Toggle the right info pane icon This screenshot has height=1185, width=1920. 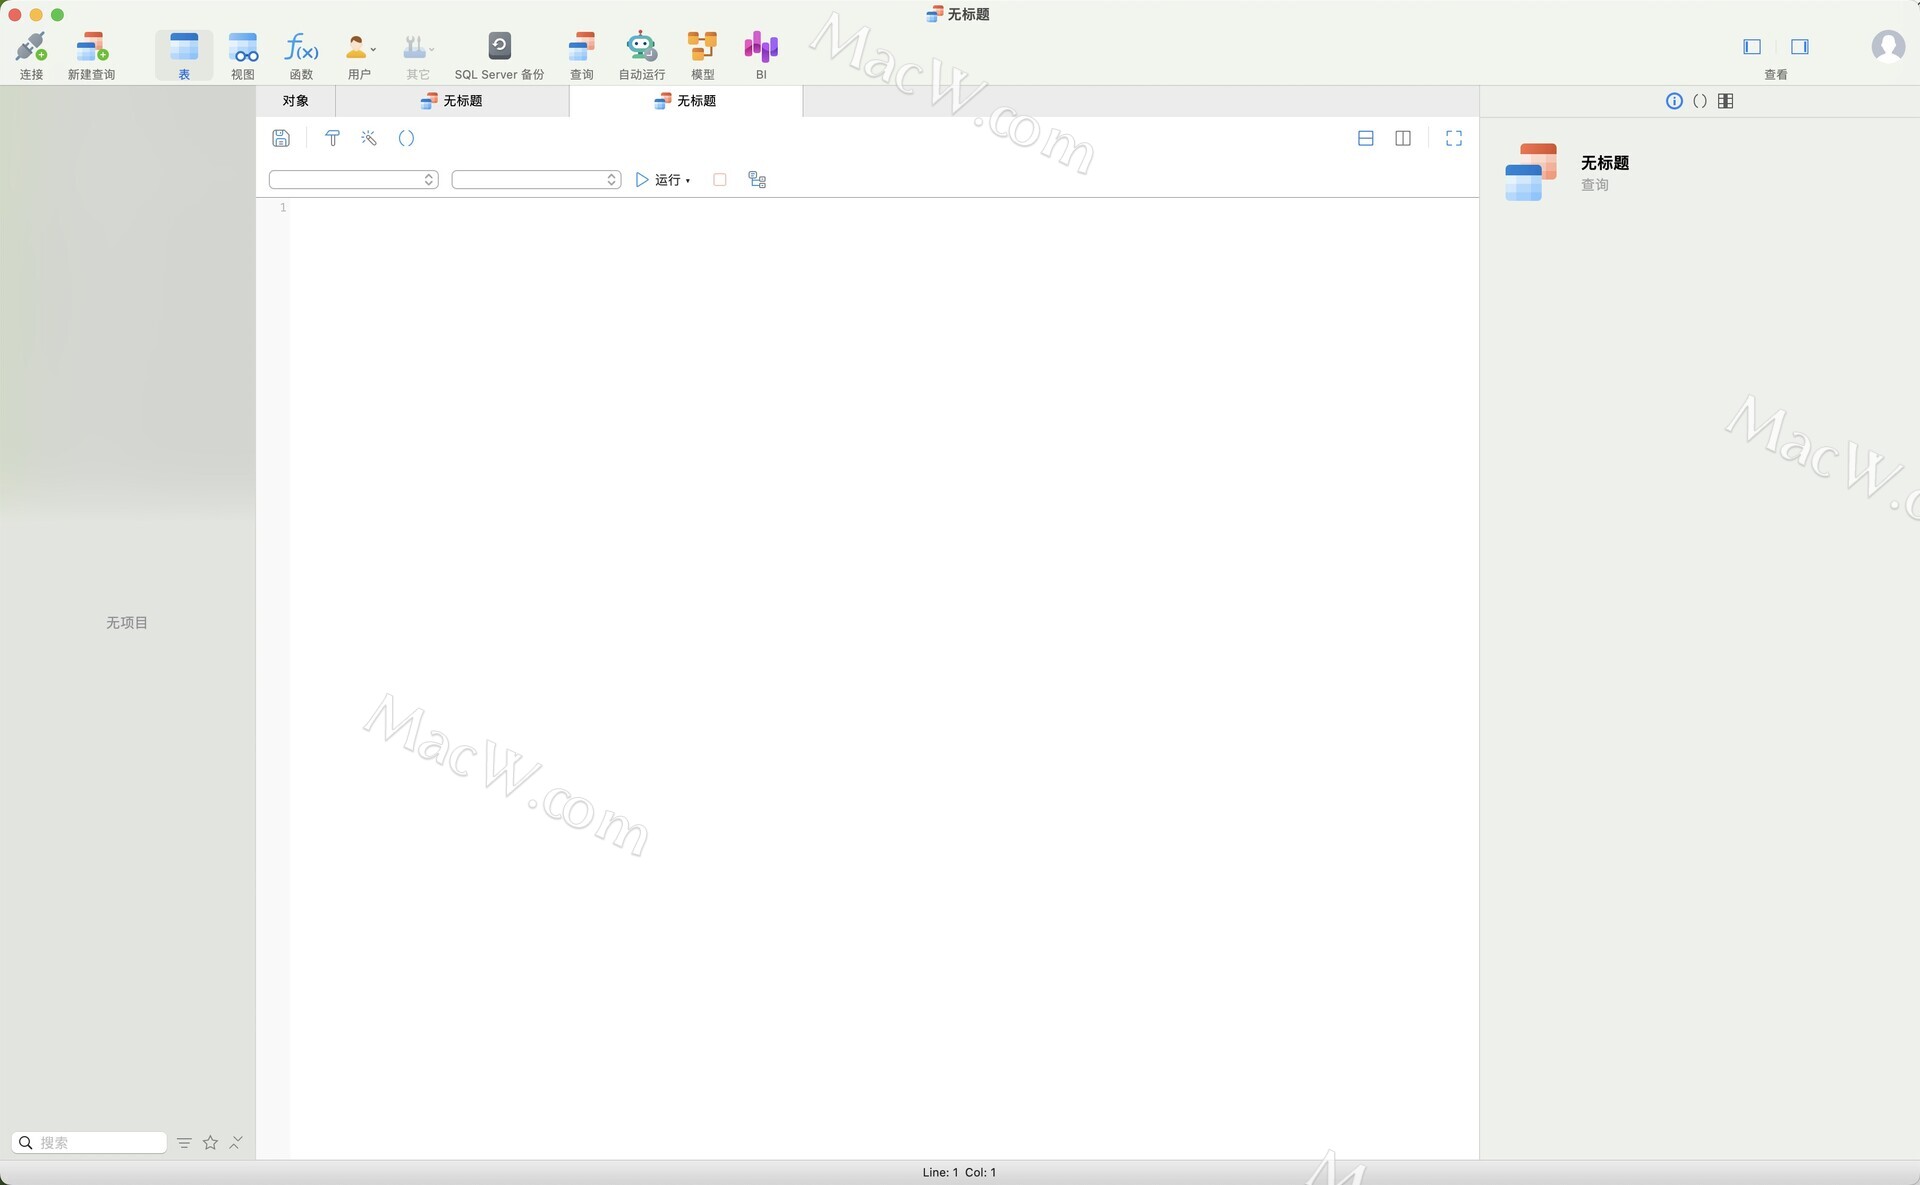[1800, 47]
